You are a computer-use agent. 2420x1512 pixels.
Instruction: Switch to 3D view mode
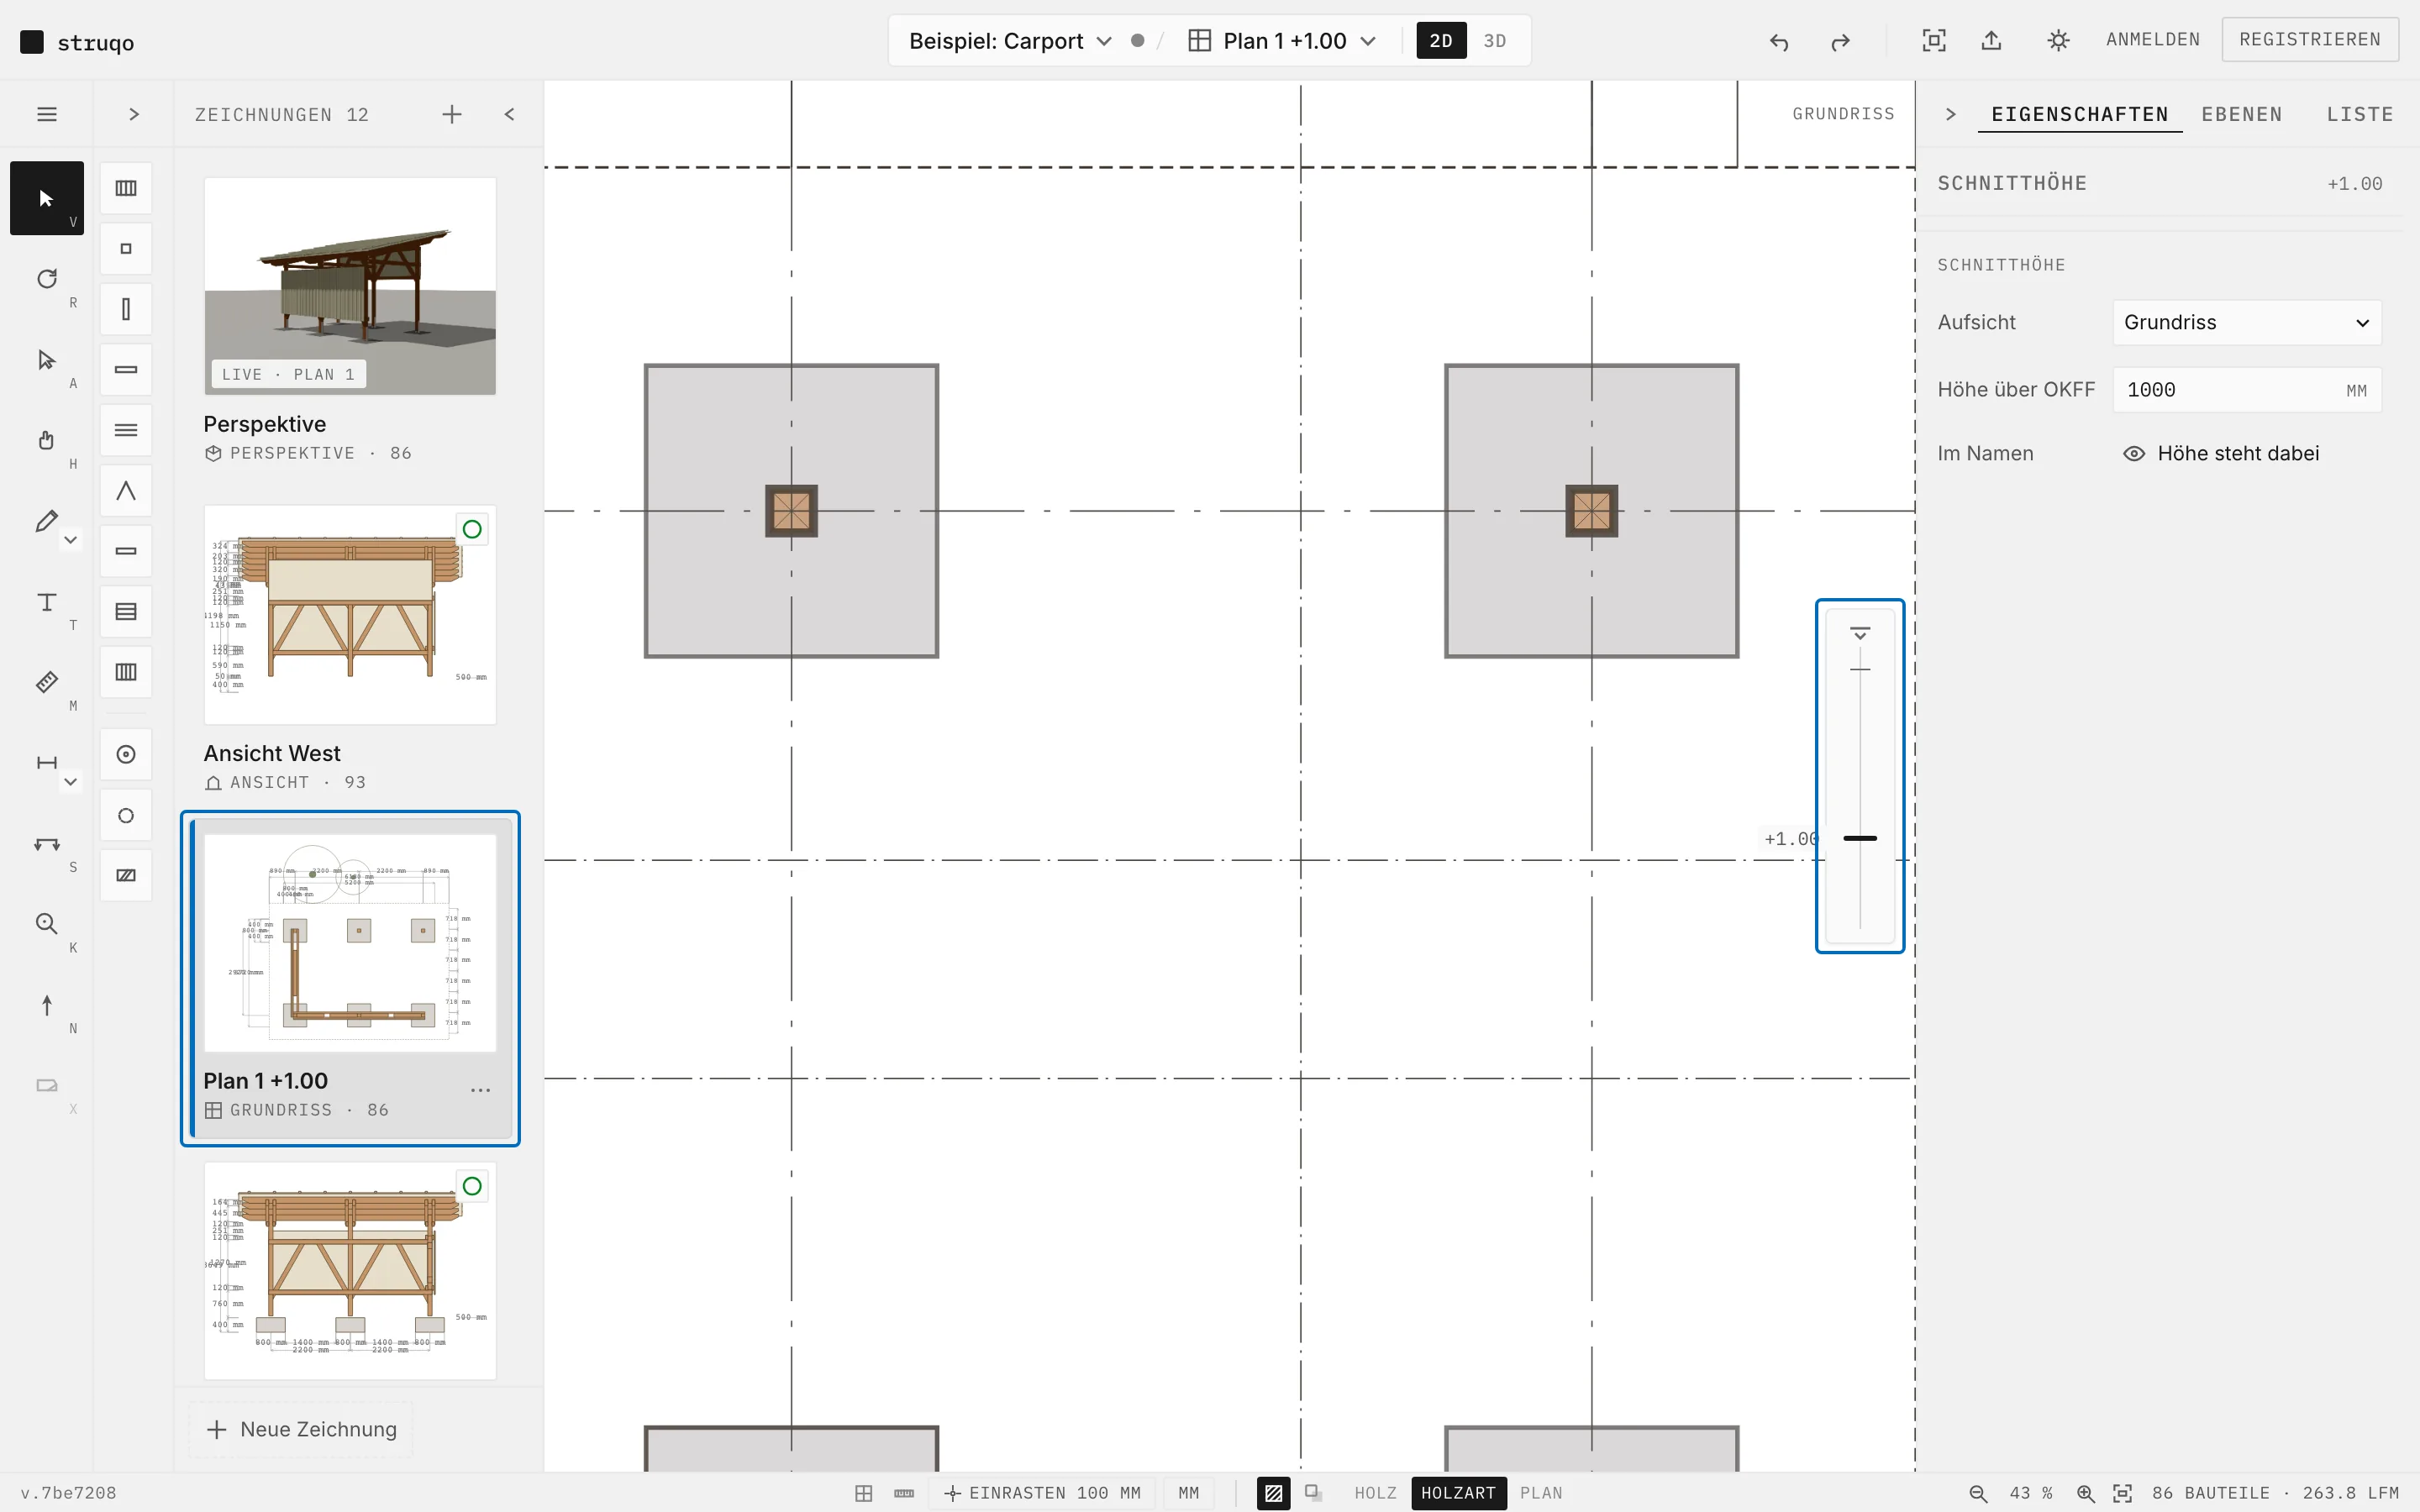pos(1494,41)
